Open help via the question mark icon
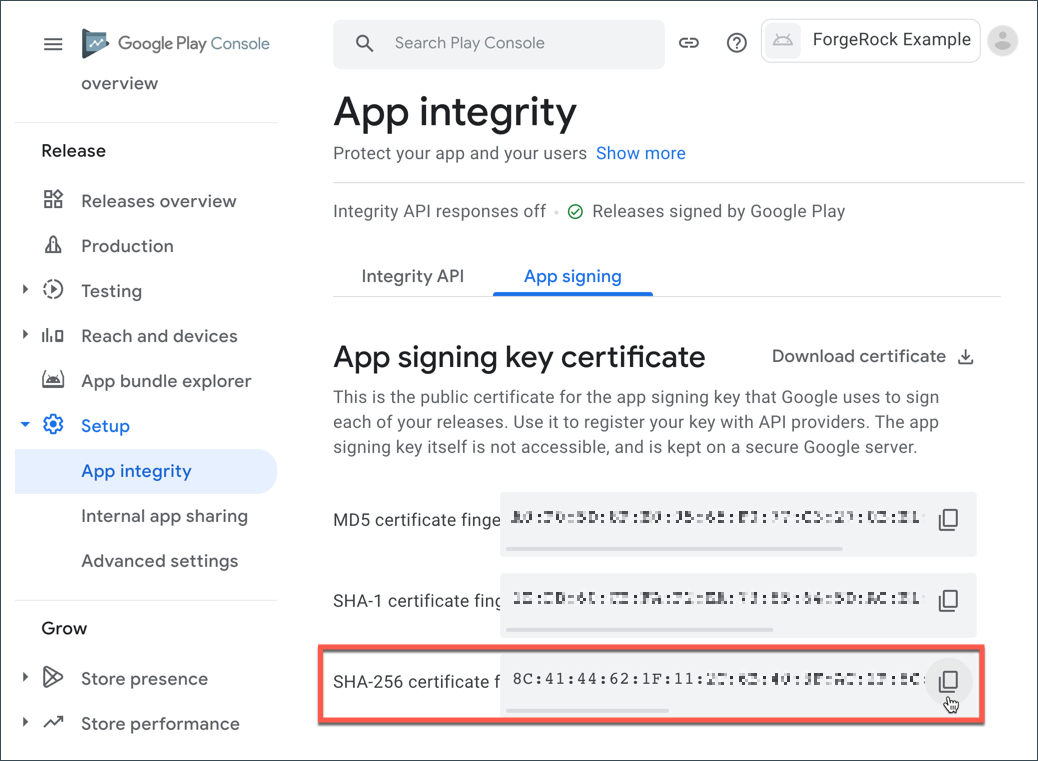The width and height of the screenshot is (1038, 761). [x=737, y=43]
